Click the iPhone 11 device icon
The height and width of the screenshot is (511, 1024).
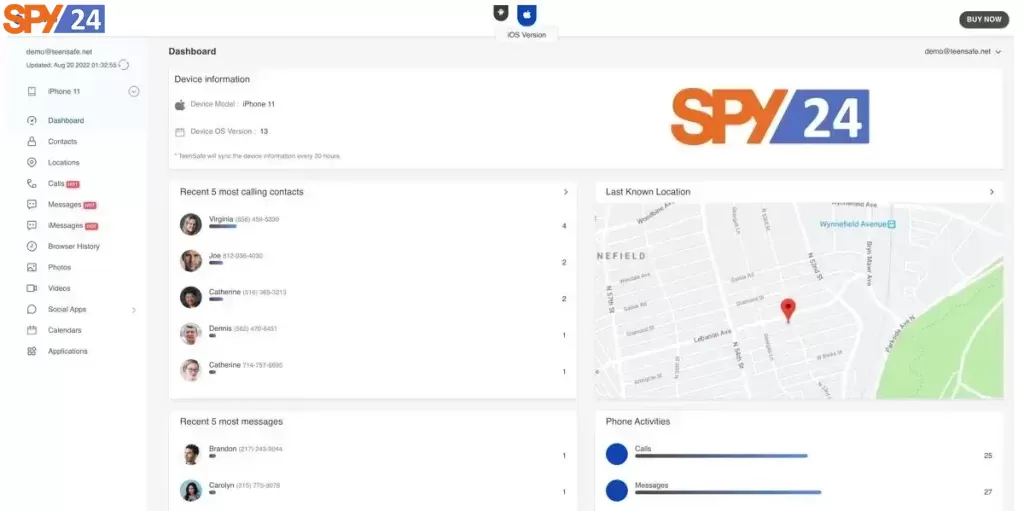coord(31,91)
